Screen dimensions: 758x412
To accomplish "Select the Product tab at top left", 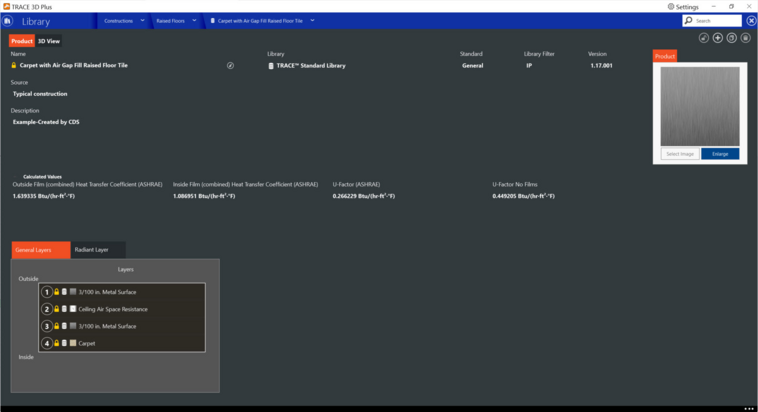I will pos(22,41).
